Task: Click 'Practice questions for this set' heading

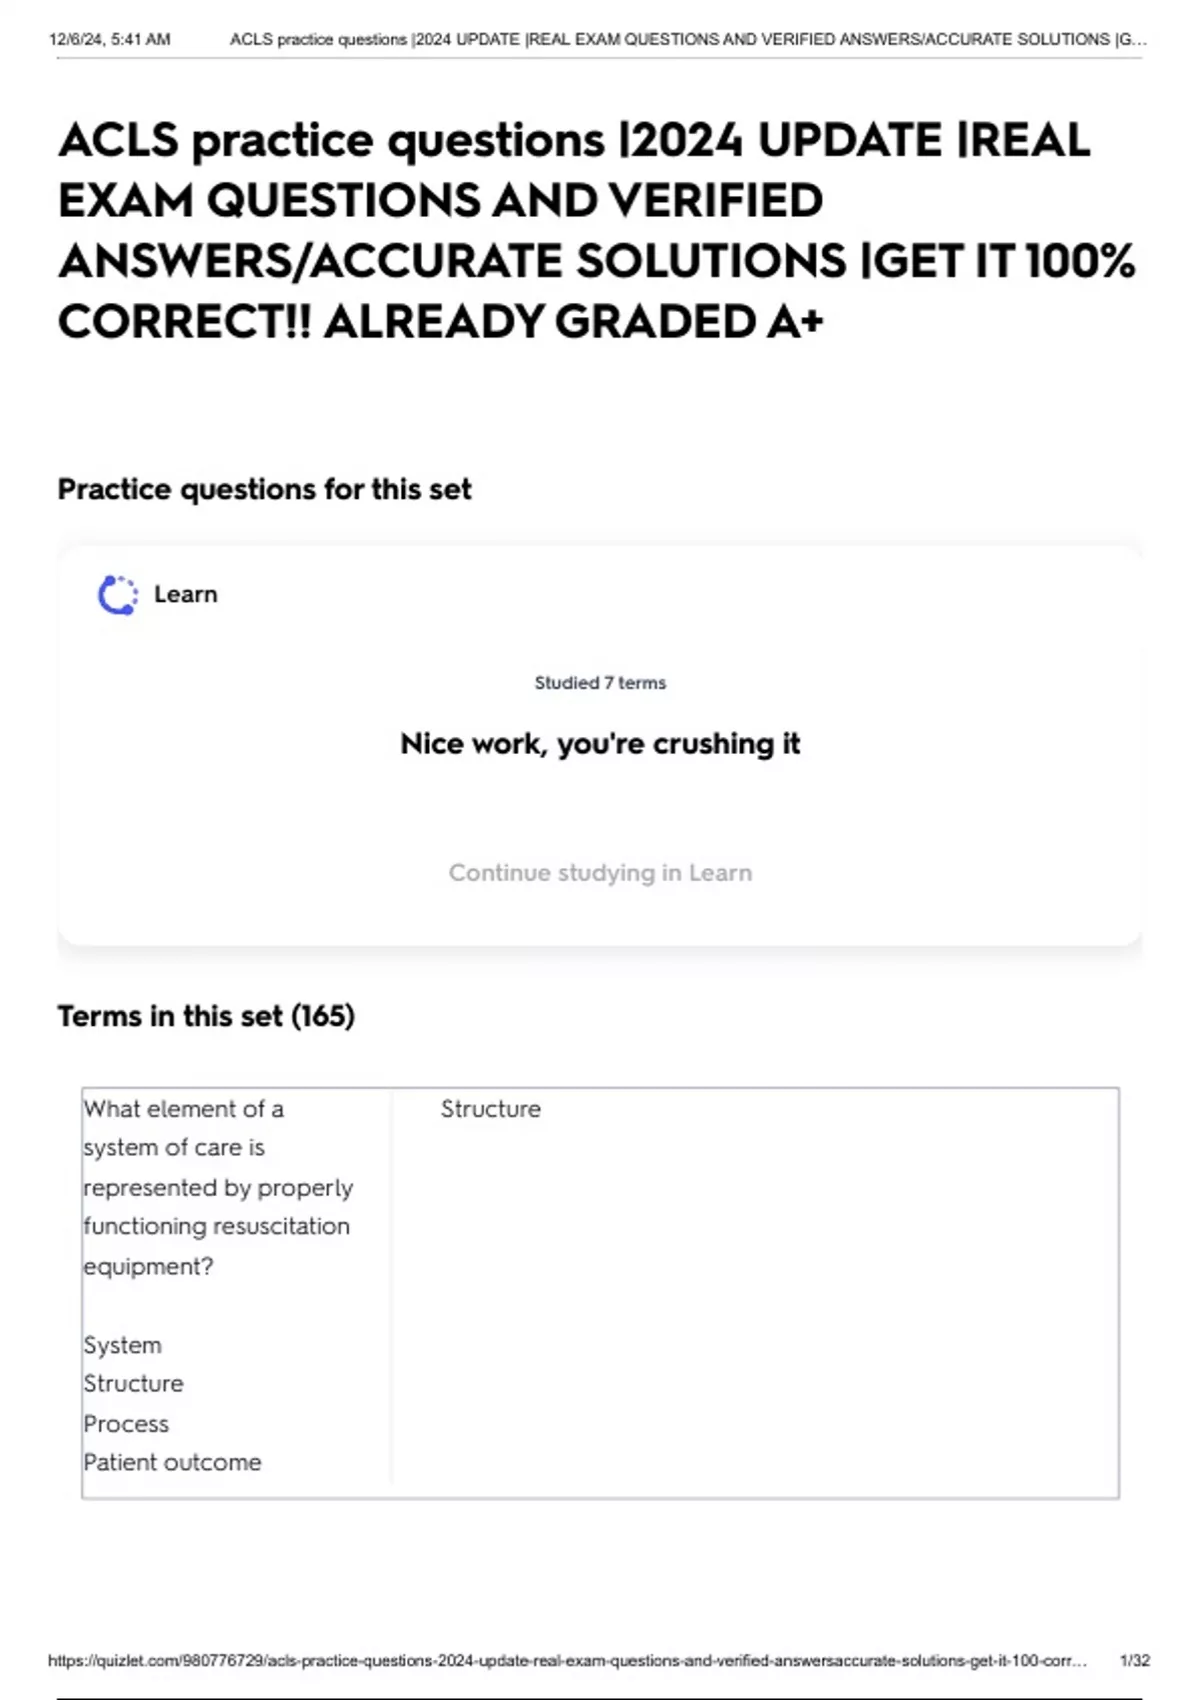Action: [x=264, y=490]
